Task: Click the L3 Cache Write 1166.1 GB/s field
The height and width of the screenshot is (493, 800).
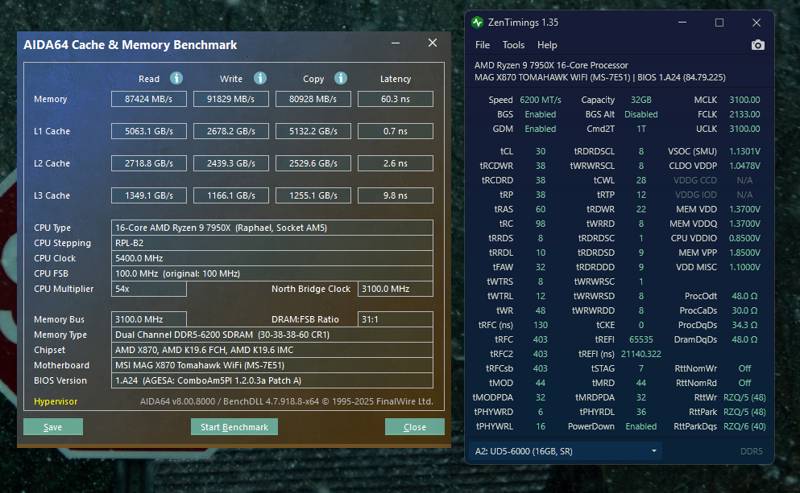Action: [231, 195]
